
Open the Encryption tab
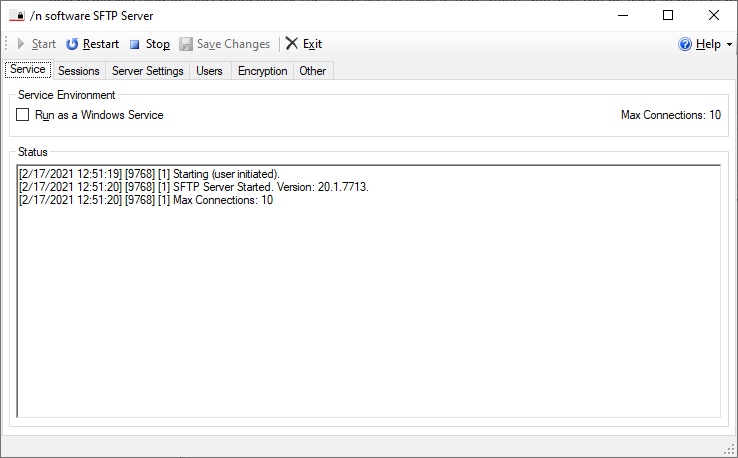(262, 71)
